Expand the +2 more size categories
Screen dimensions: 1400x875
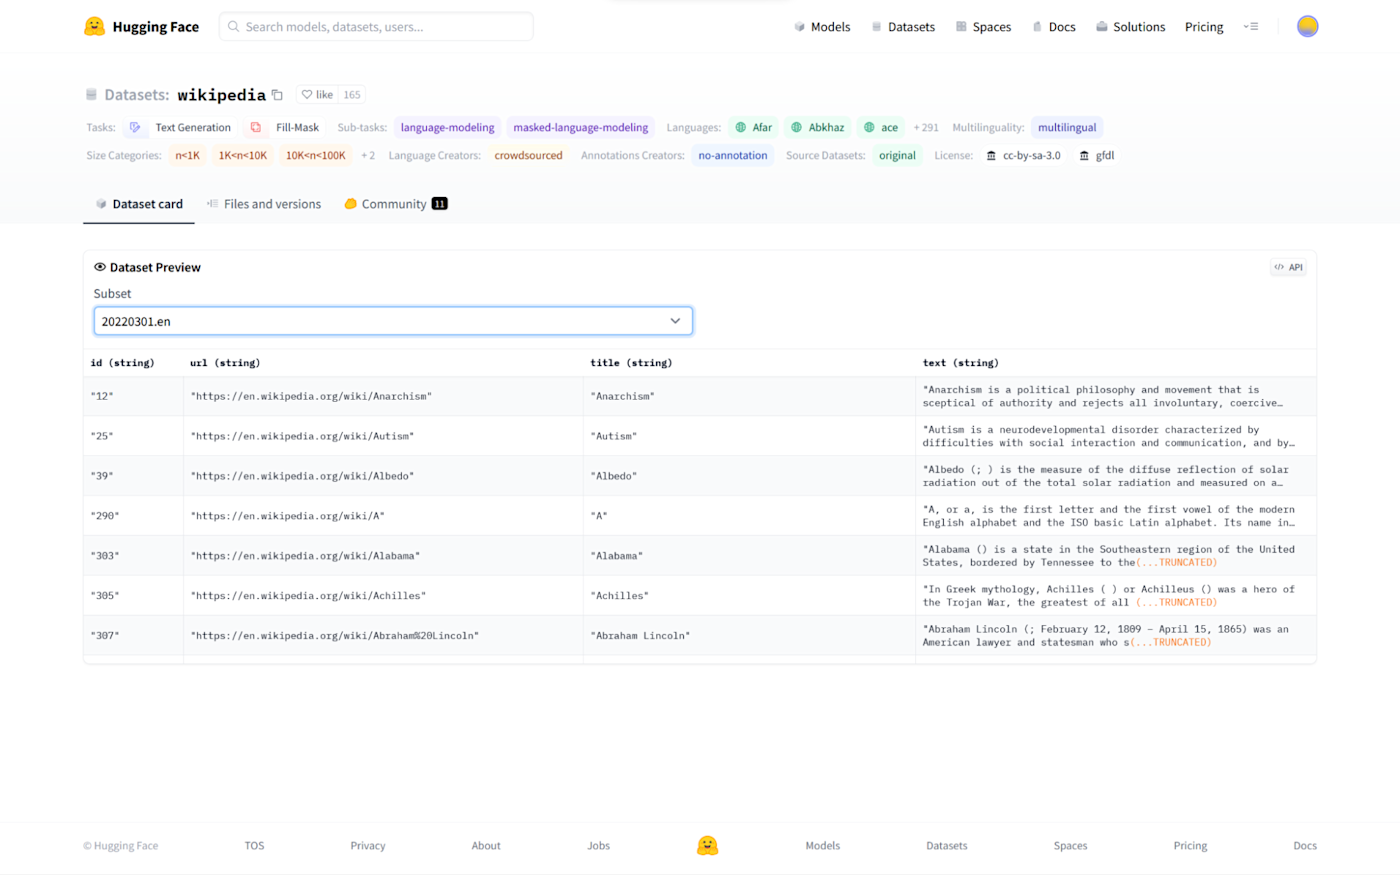[x=368, y=156]
